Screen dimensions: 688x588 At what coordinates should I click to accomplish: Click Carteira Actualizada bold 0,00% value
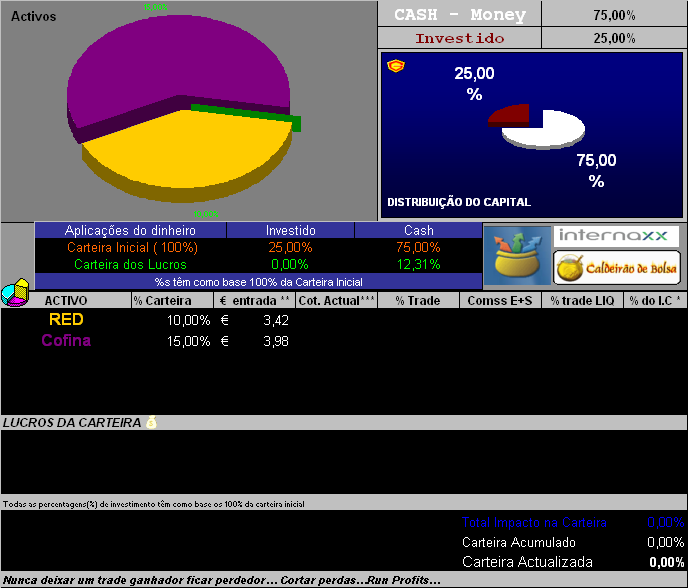tap(666, 562)
